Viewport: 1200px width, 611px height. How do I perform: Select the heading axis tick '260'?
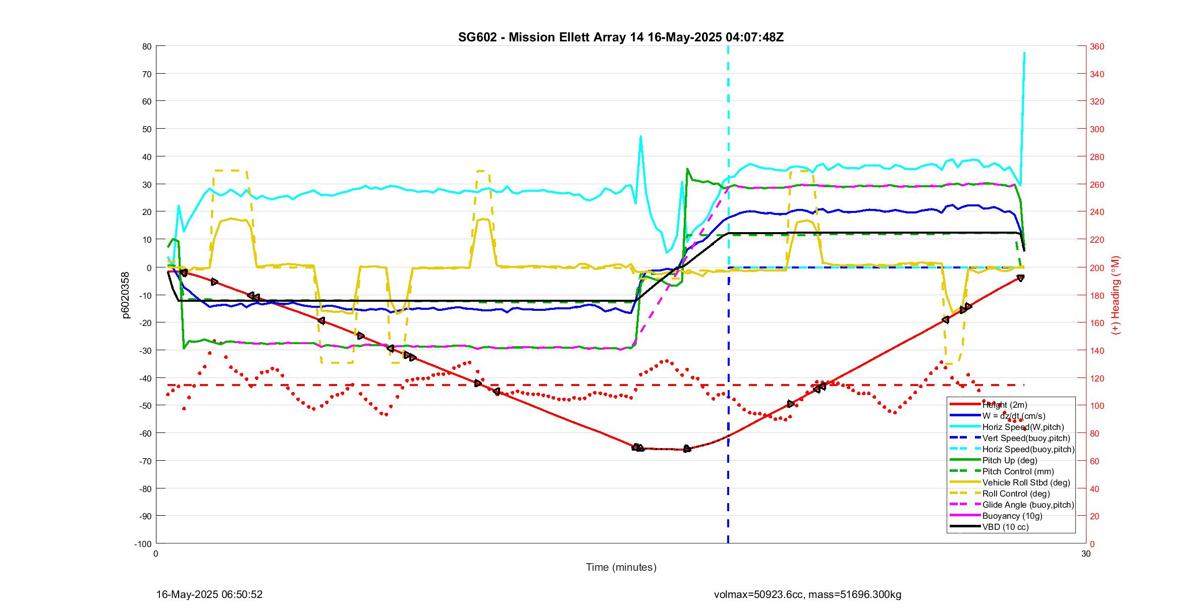1097,184
